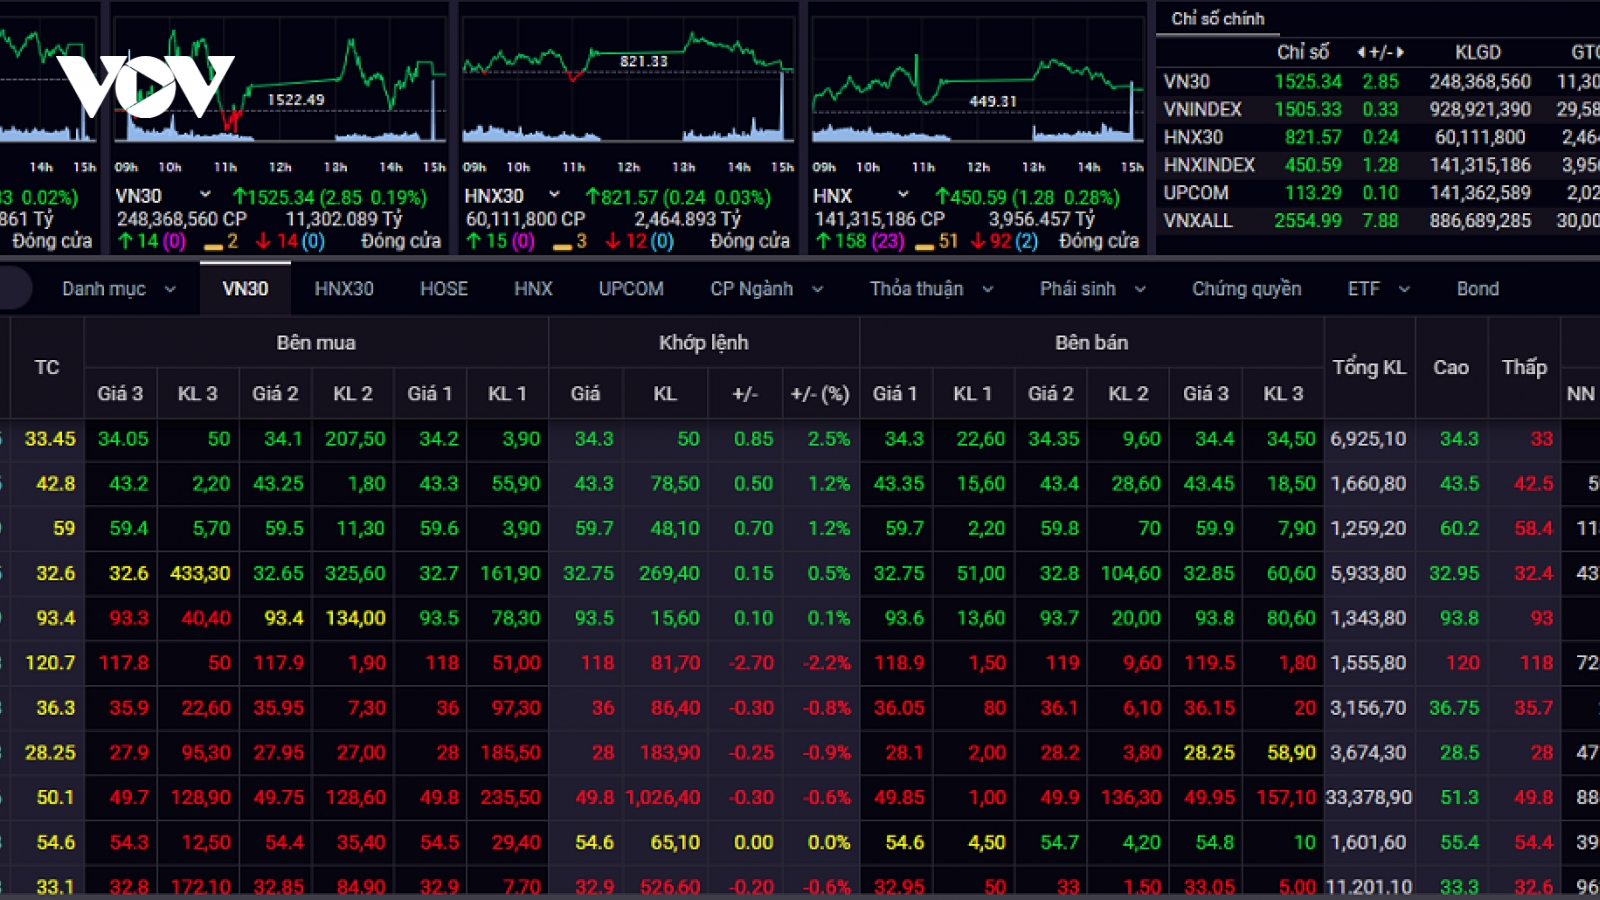Click the VN30 intraday chart

tap(279, 80)
